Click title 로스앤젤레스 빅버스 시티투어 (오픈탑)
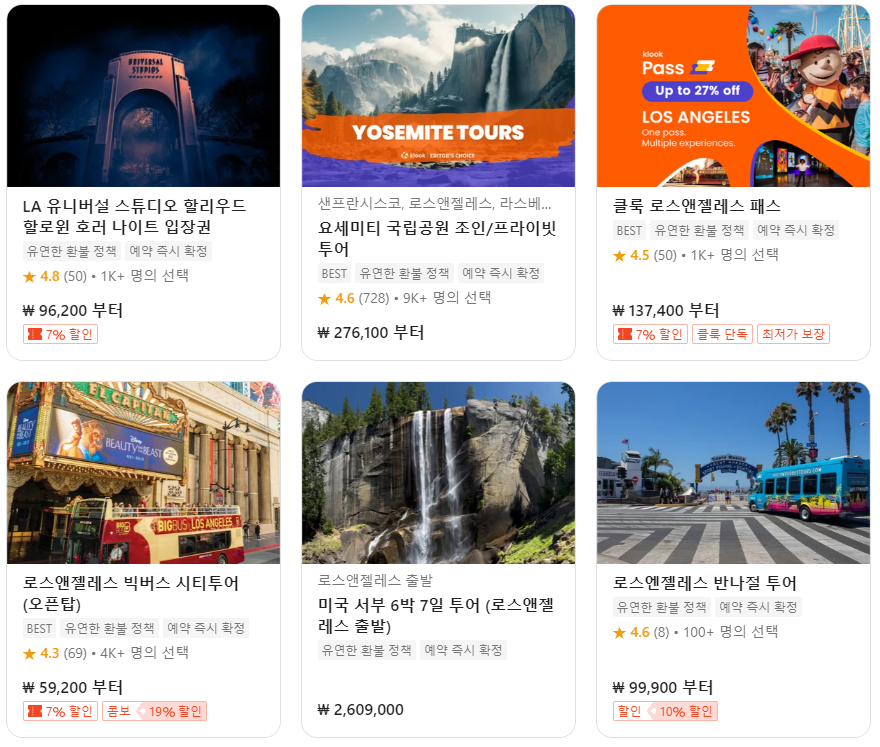The image size is (880, 747). pyautogui.click(x=131, y=593)
